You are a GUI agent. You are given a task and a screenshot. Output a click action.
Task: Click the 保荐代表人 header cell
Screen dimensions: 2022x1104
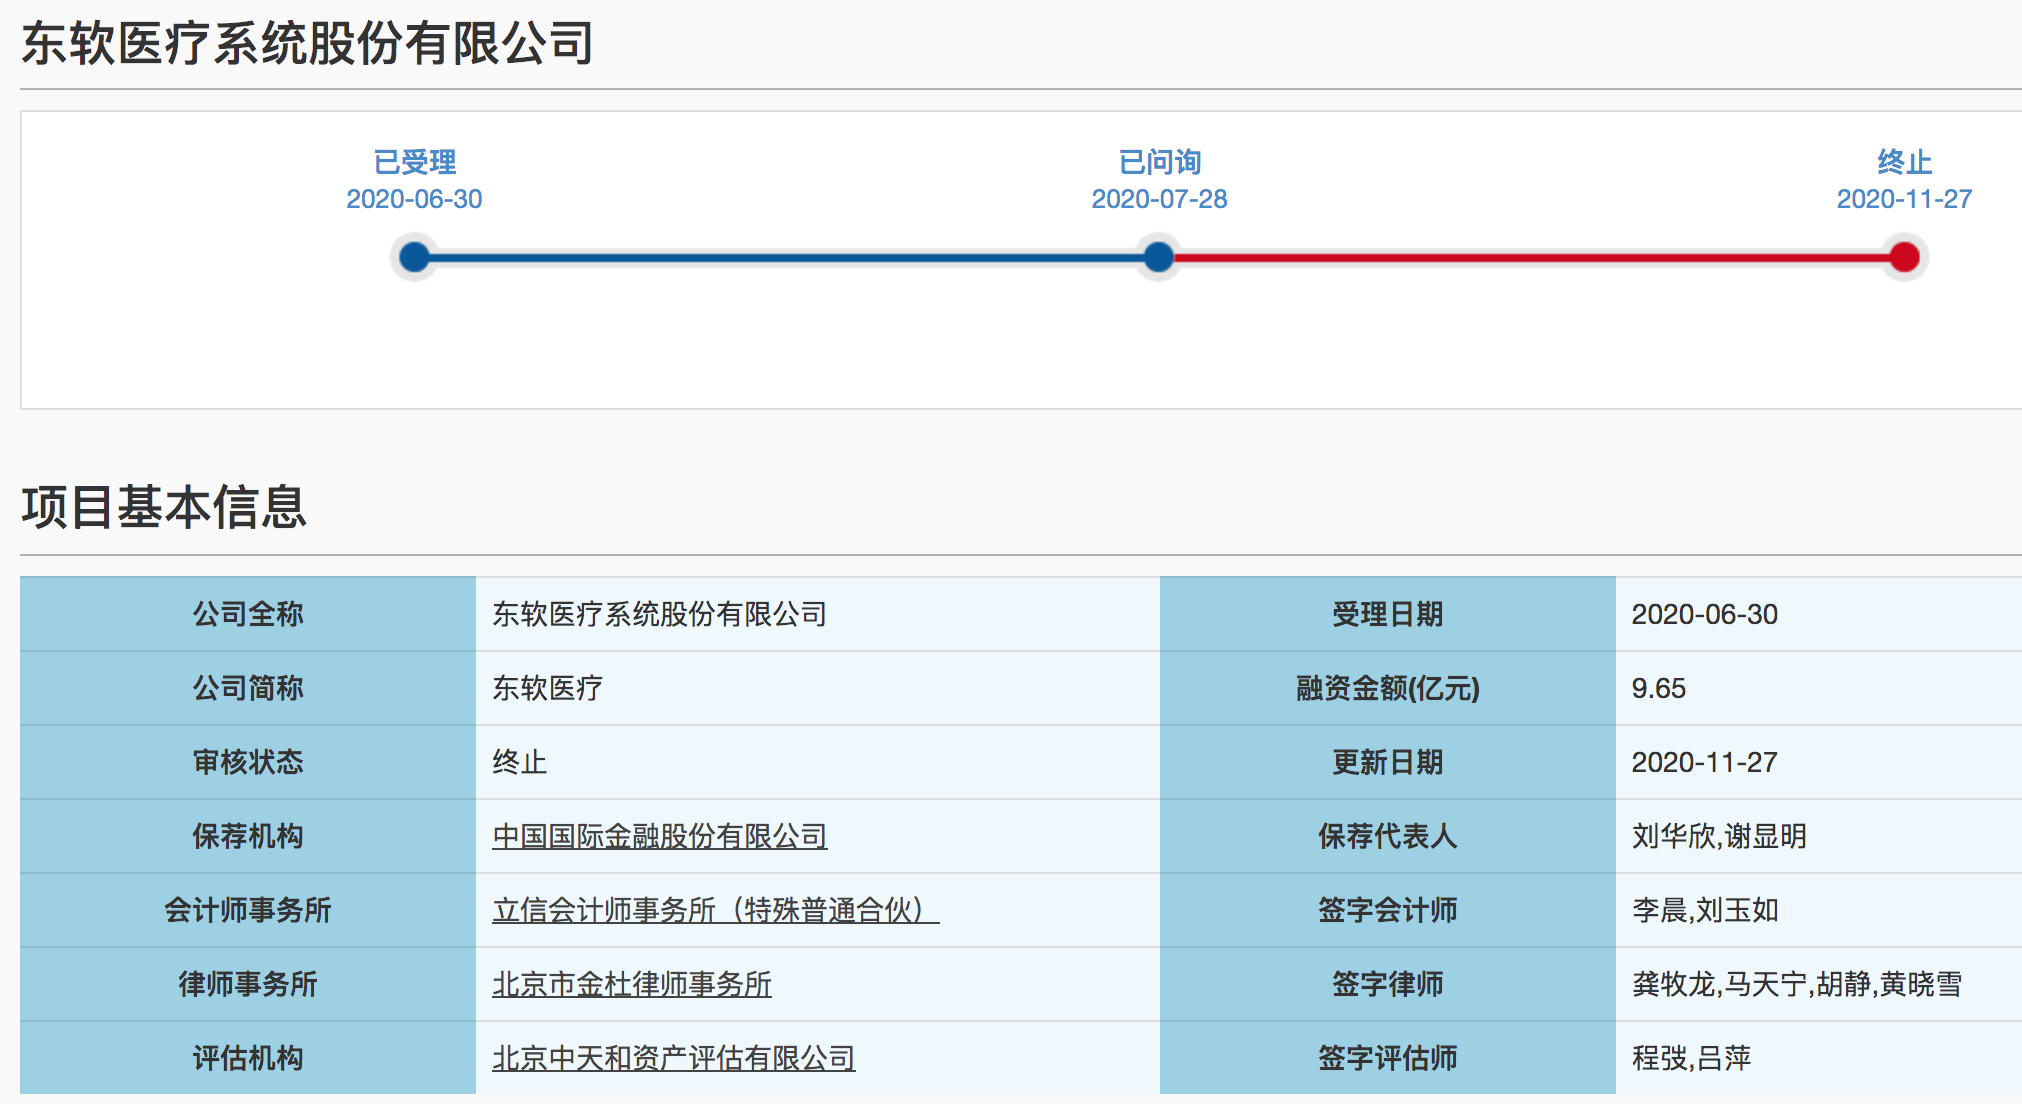(1388, 836)
